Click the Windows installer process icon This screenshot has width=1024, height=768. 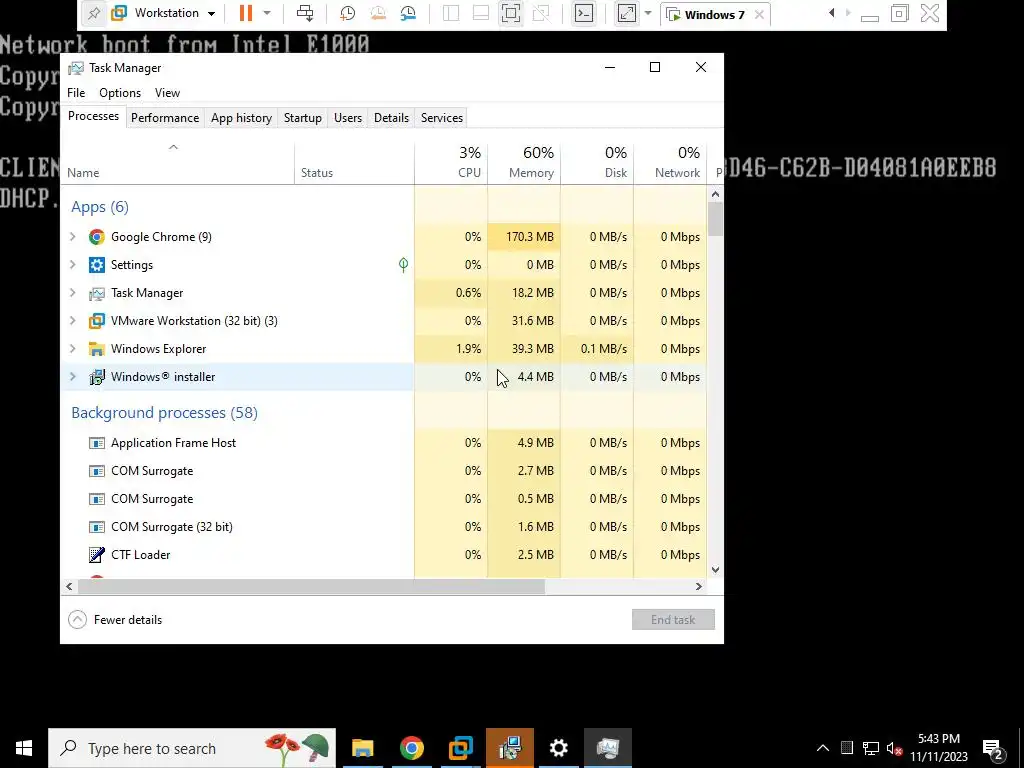tap(97, 377)
